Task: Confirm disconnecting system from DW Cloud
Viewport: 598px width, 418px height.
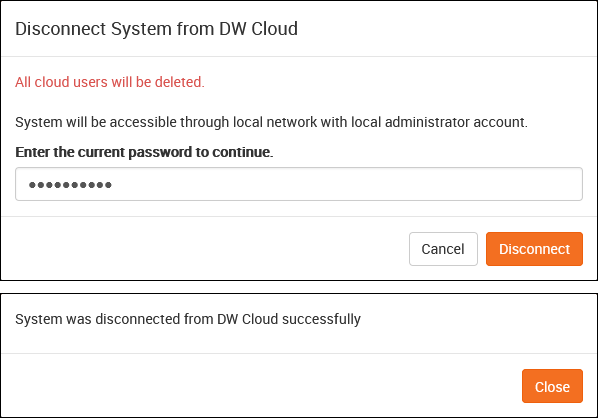Action: 534,249
